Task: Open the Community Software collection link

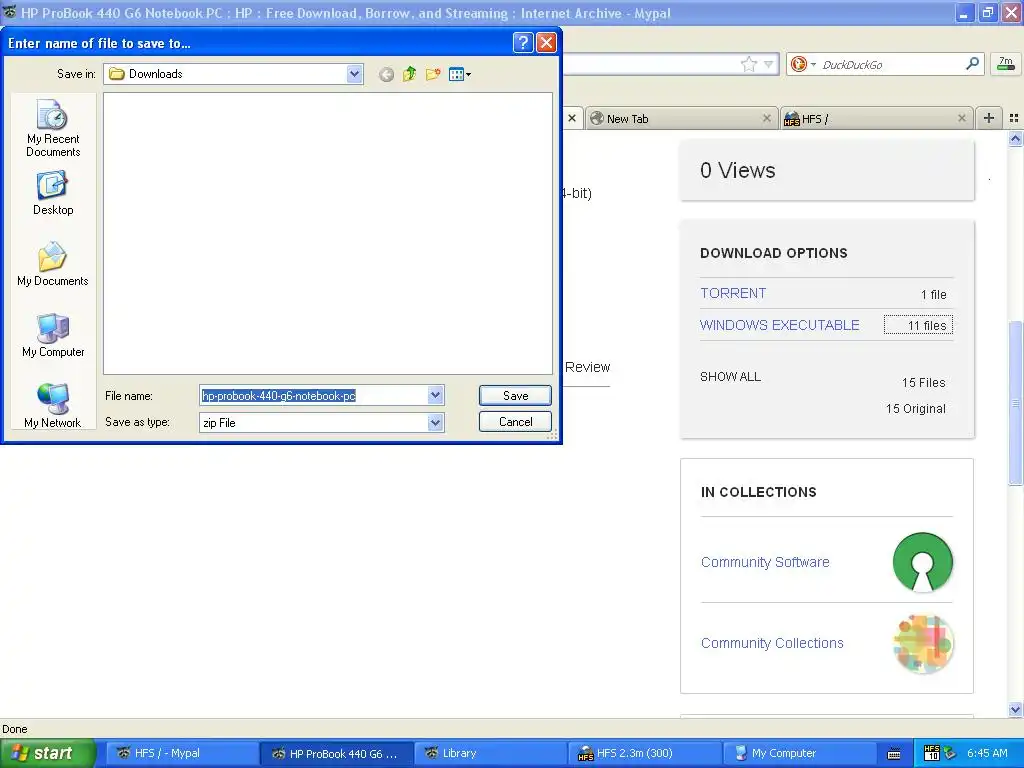Action: pos(765,562)
